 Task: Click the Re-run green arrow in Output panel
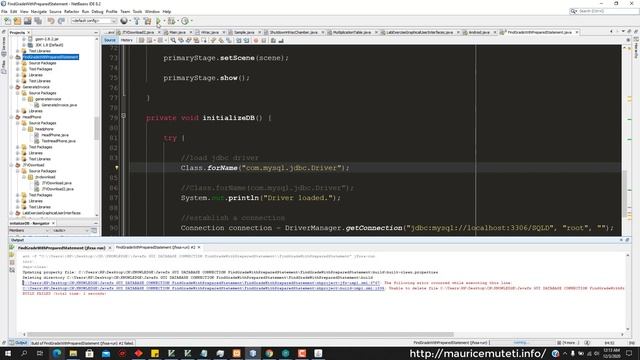pos(11,248)
